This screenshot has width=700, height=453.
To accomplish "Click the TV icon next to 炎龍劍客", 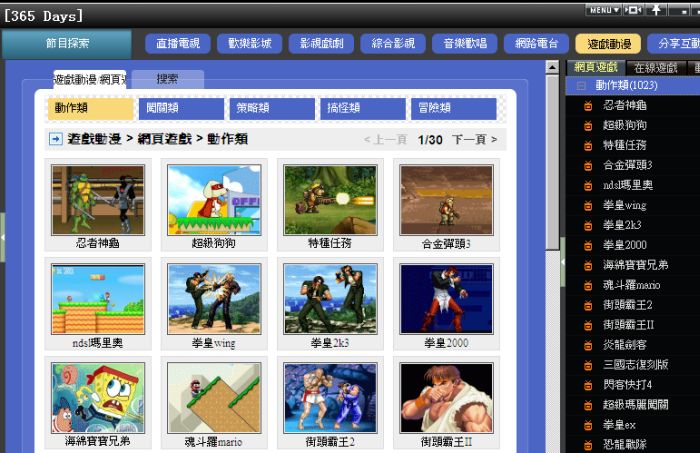I will point(588,345).
